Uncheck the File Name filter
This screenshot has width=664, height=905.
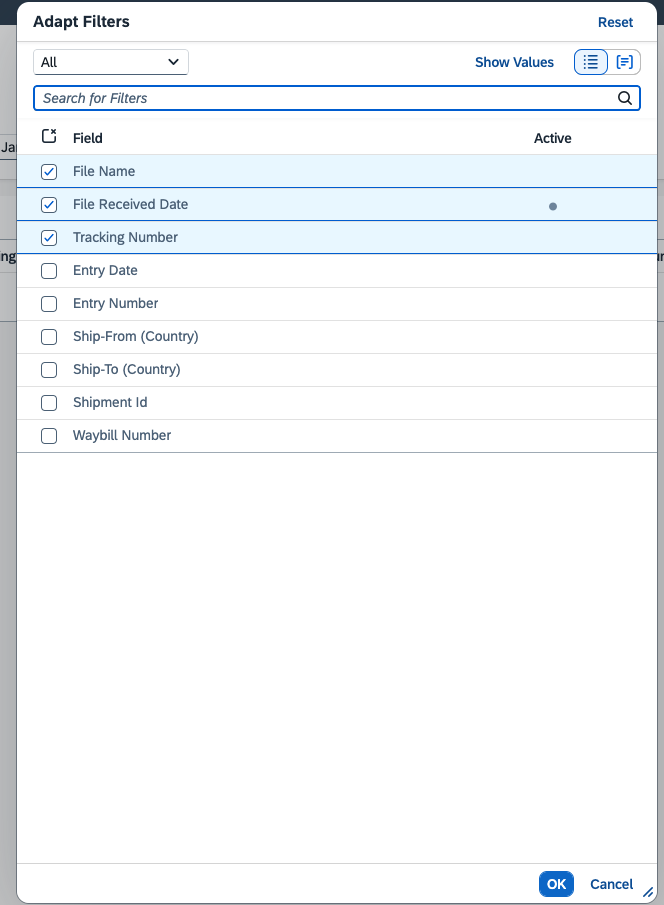click(x=48, y=171)
